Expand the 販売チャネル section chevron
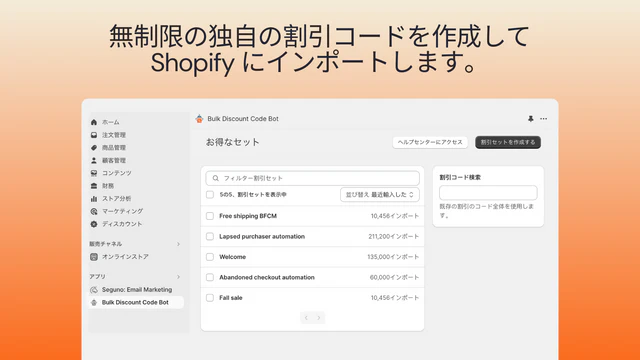 coord(178,244)
